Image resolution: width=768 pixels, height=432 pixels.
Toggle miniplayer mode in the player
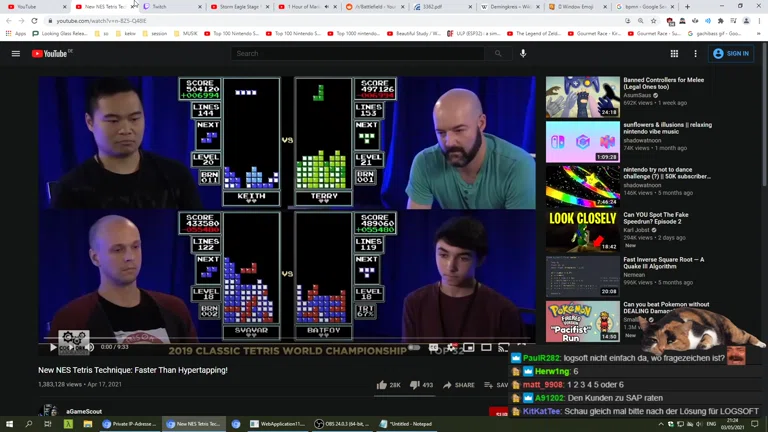pyautogui.click(x=468, y=347)
